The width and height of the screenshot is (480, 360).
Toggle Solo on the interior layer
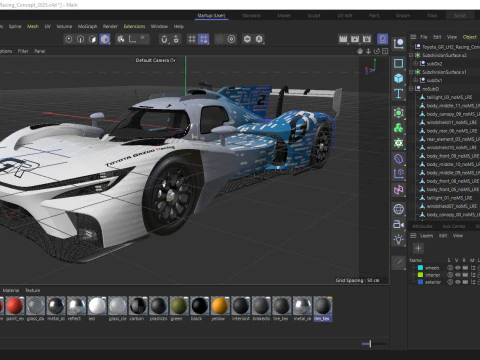(x=450, y=275)
